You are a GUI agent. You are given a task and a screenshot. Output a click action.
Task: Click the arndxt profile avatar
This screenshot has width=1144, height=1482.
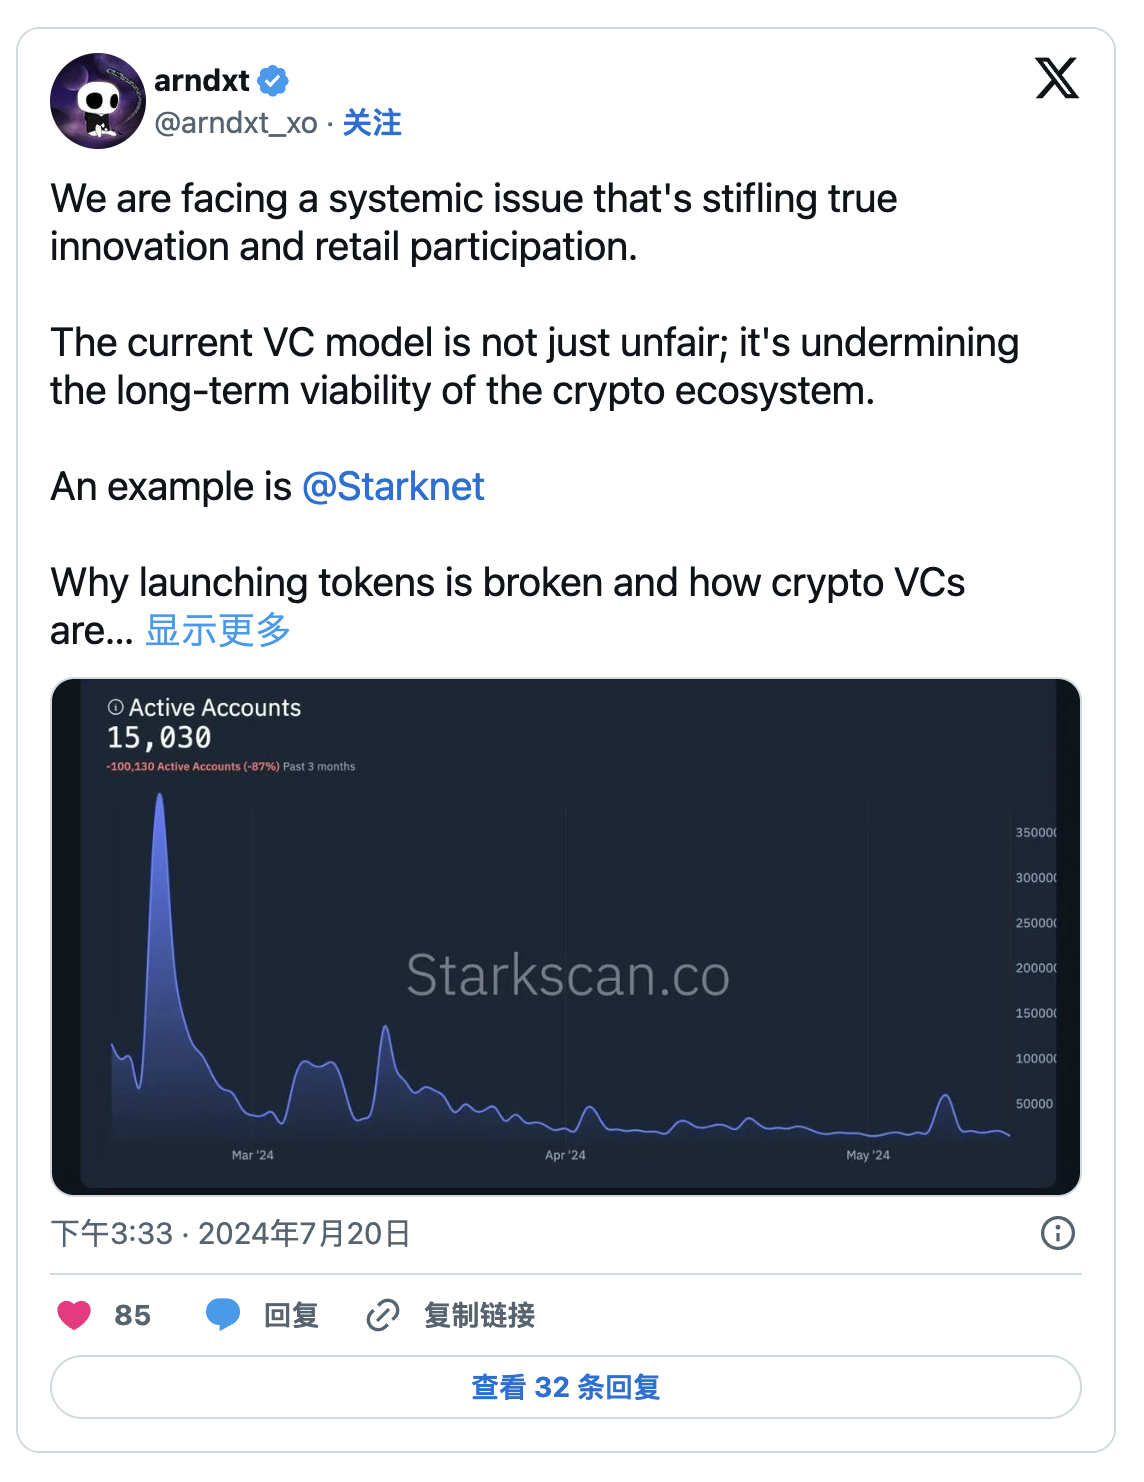pos(98,101)
